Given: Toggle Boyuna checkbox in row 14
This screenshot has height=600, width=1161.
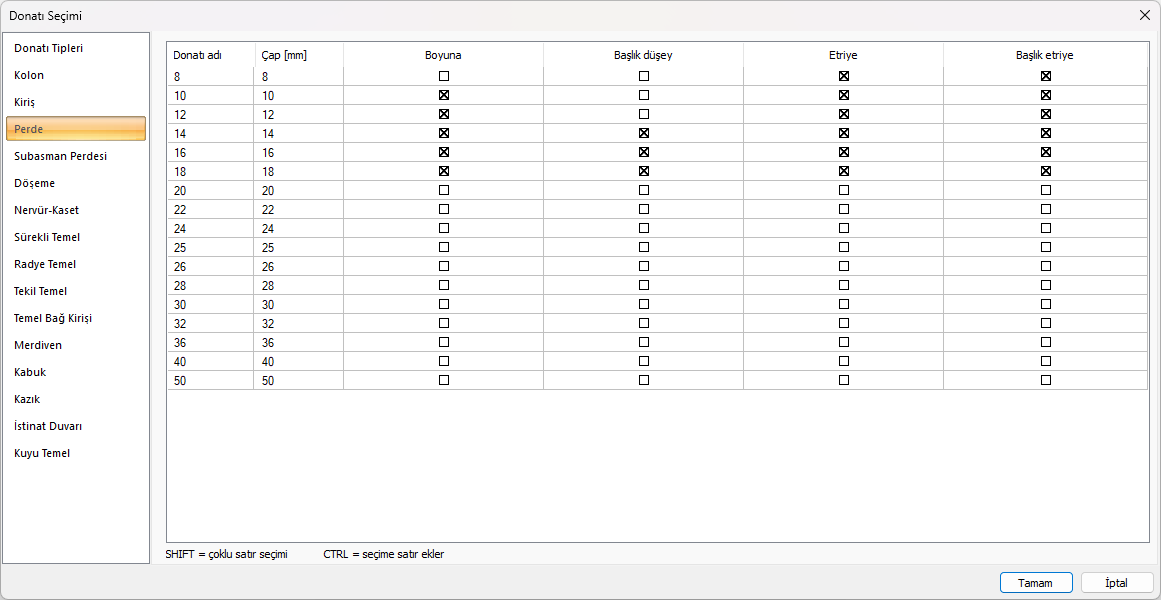Looking at the screenshot, I should click(x=444, y=133).
